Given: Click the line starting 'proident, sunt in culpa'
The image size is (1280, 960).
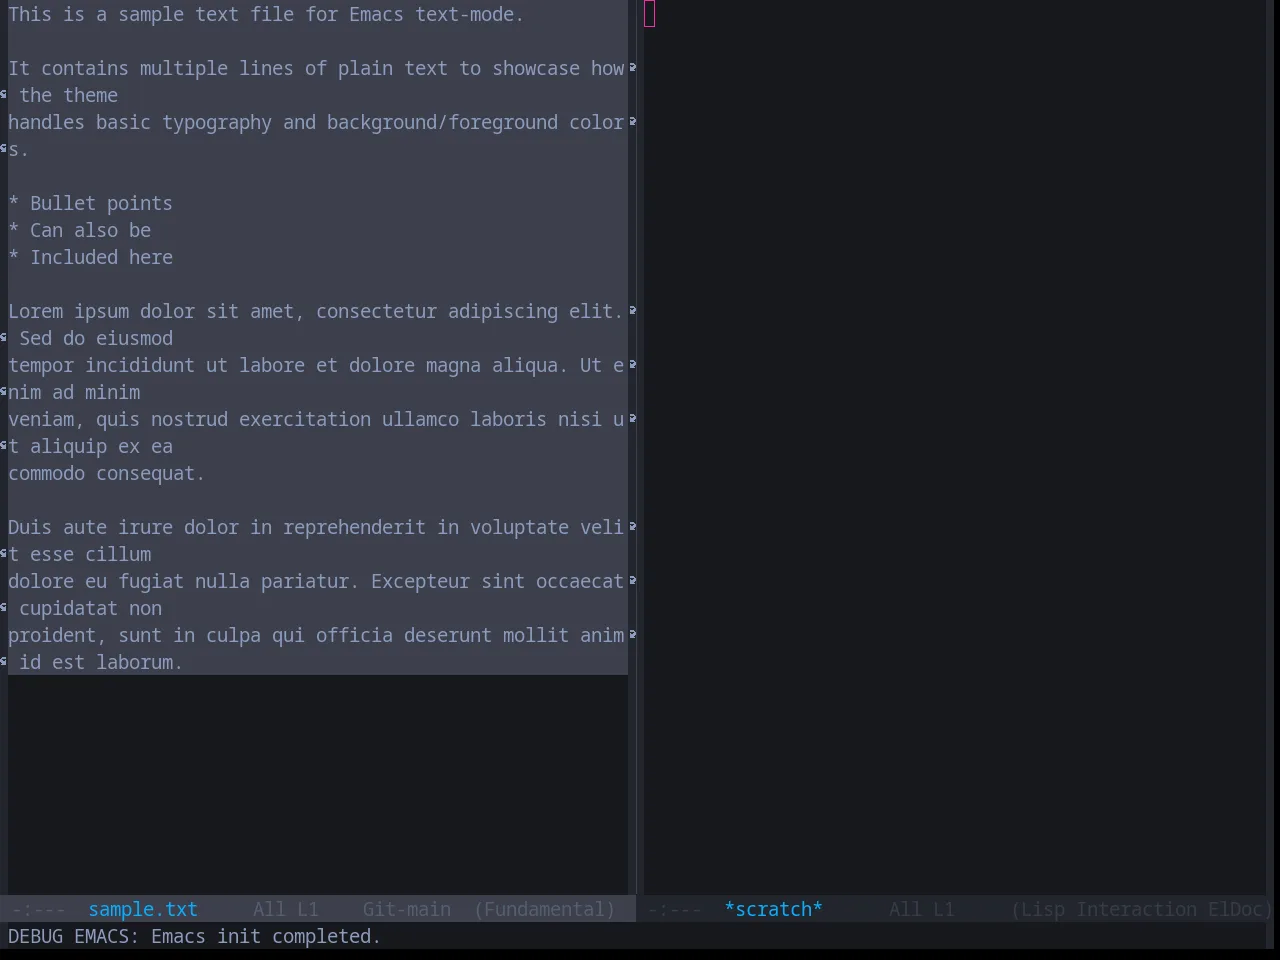Looking at the screenshot, I should pyautogui.click(x=316, y=635).
